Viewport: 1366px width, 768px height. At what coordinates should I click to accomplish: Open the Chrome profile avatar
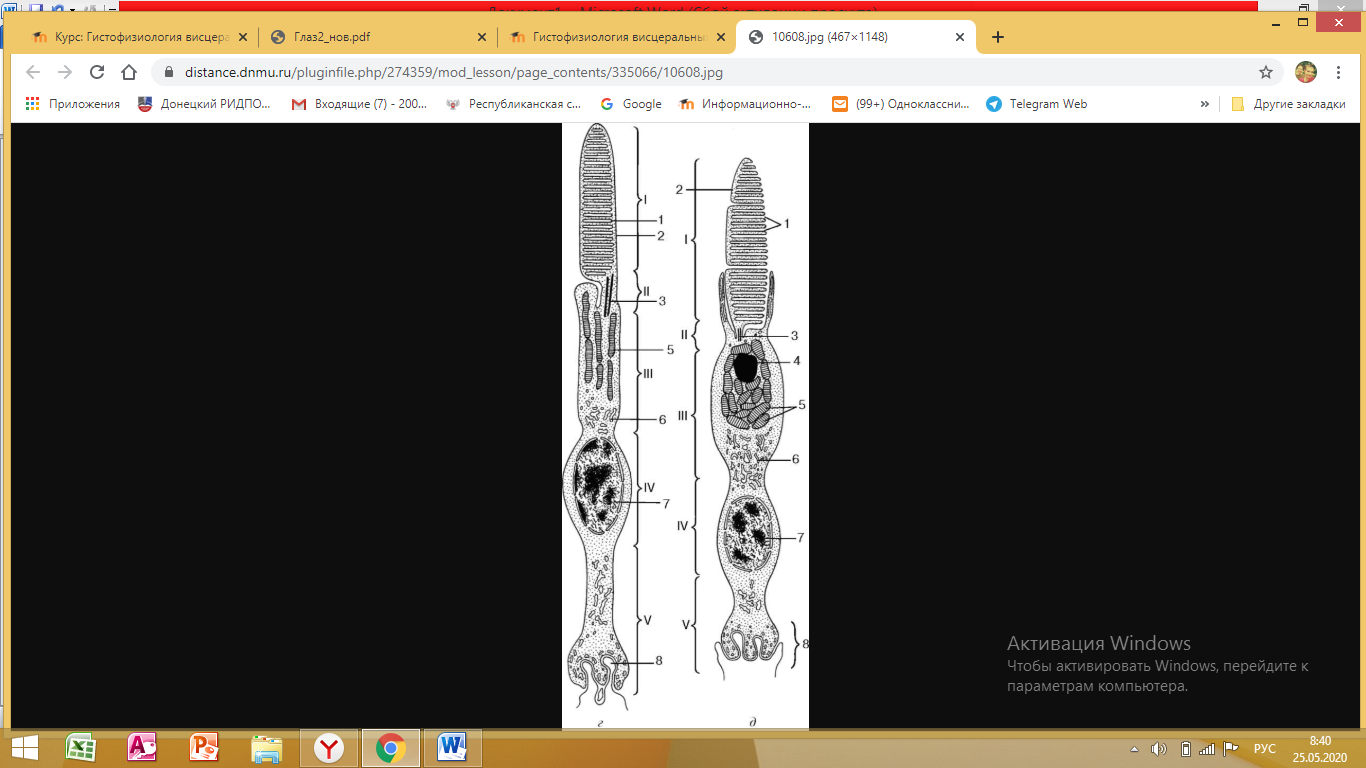click(x=1306, y=72)
